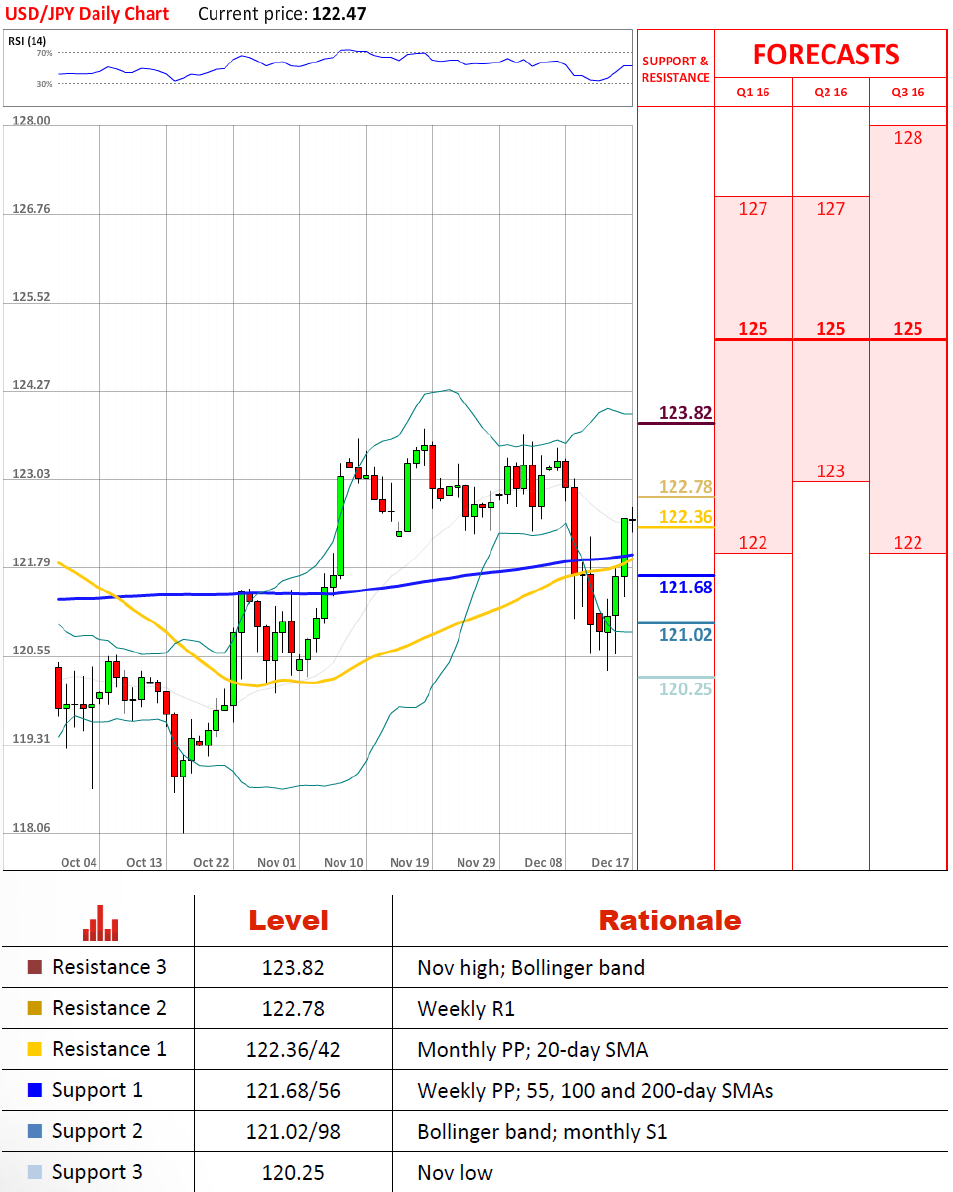Click the Support 1 blue color swatch
The image size is (953, 1192).
pyautogui.click(x=34, y=1090)
